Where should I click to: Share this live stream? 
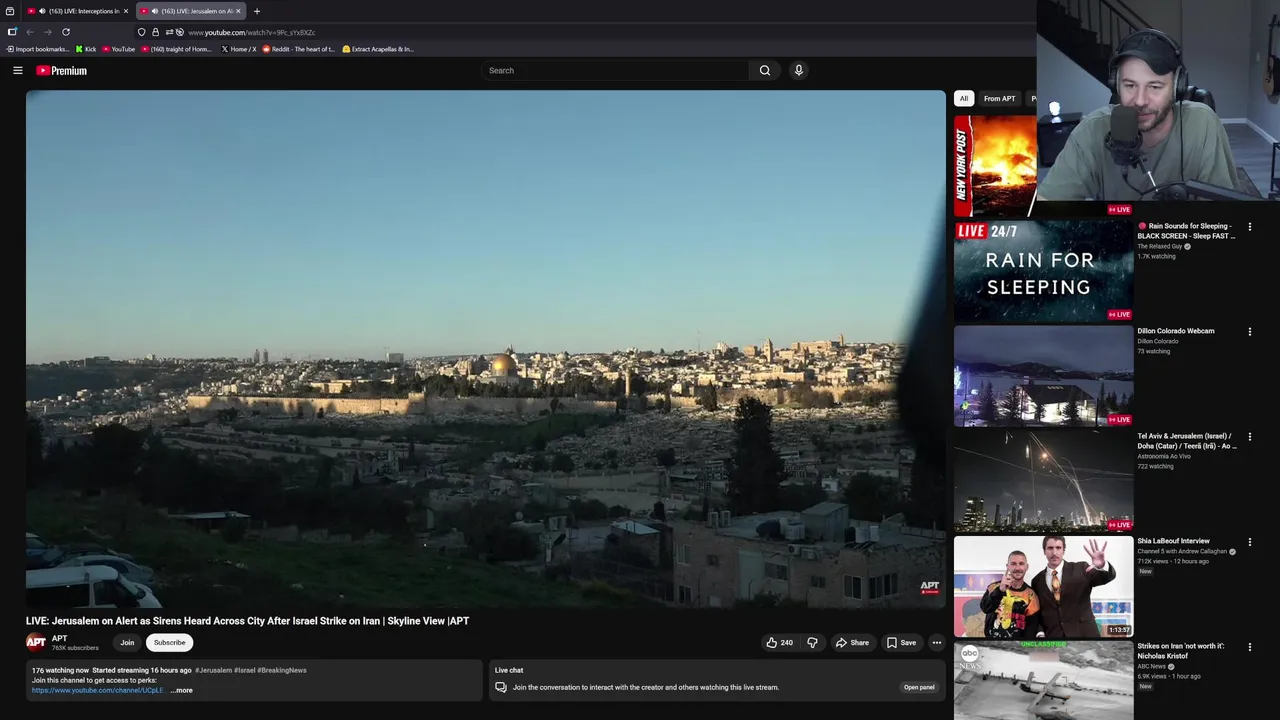pos(852,643)
